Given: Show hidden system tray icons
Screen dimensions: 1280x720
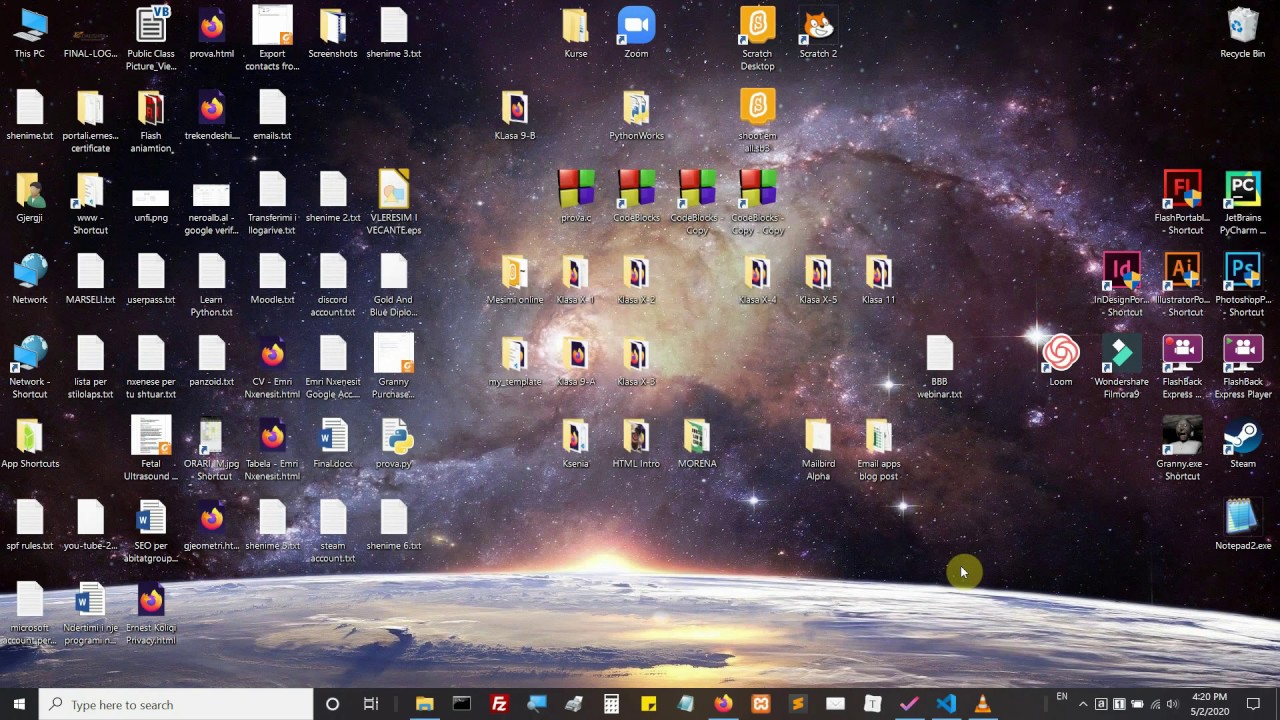Looking at the screenshot, I should point(1082,704).
